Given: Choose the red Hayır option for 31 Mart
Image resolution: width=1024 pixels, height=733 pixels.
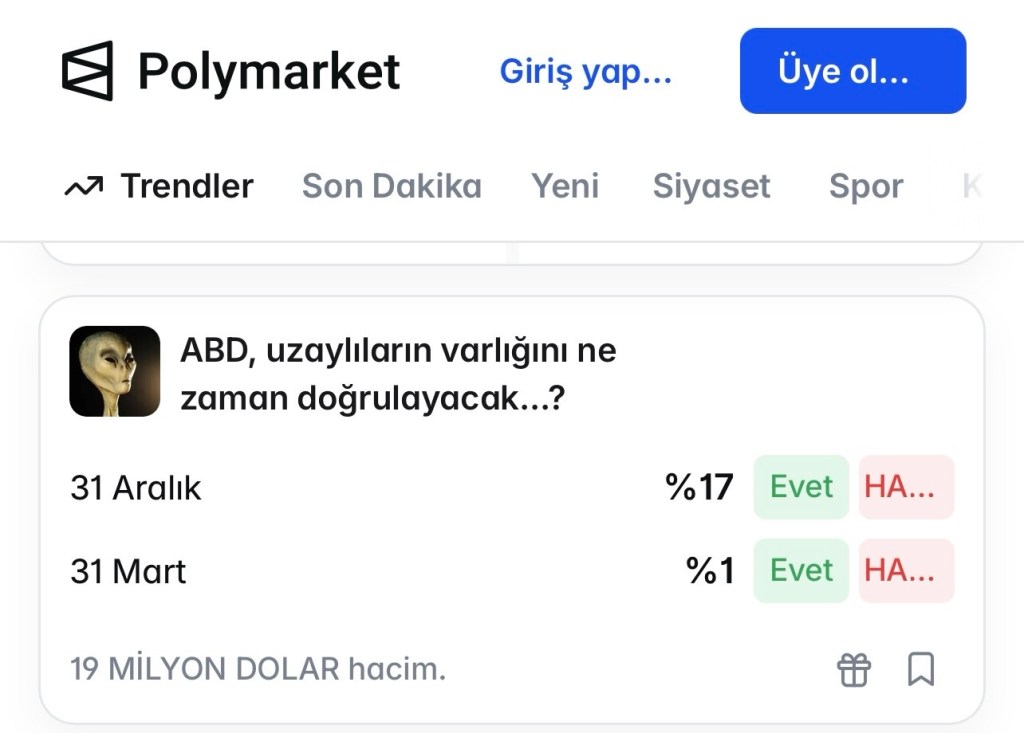Looking at the screenshot, I should (906, 571).
